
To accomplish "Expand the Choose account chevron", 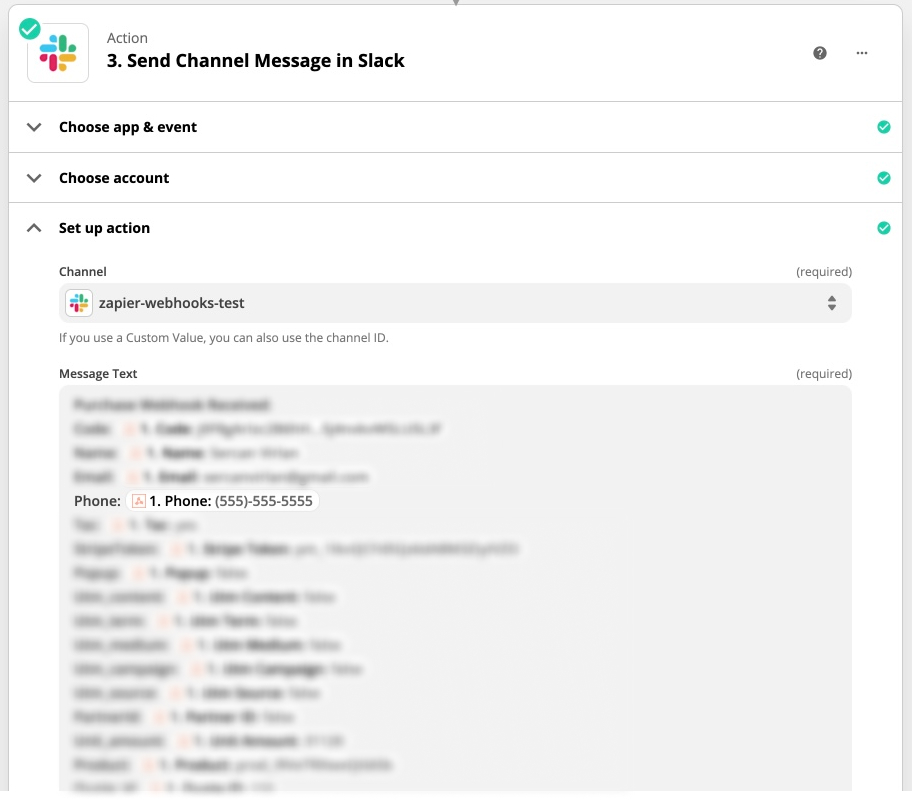I will pos(35,178).
